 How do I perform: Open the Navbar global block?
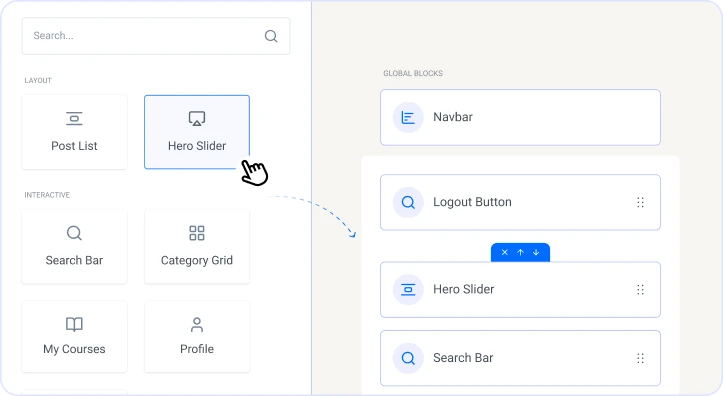tap(520, 118)
